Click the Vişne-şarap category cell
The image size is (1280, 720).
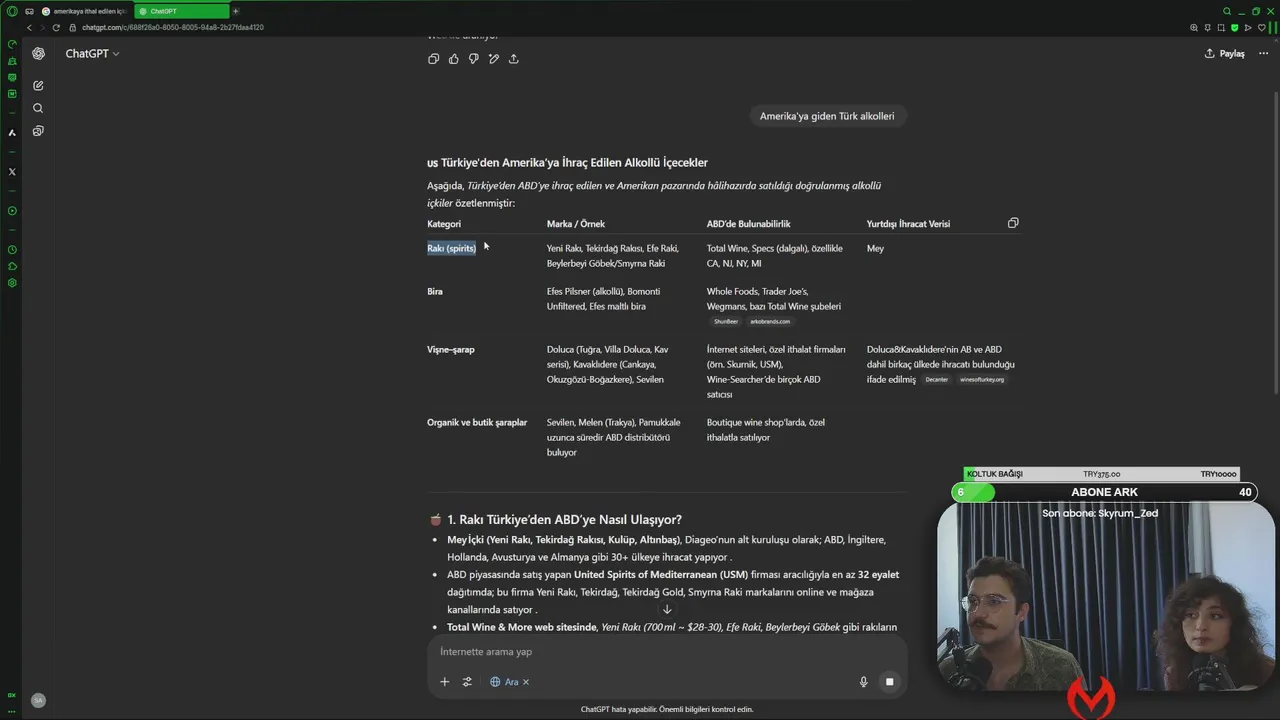451,349
